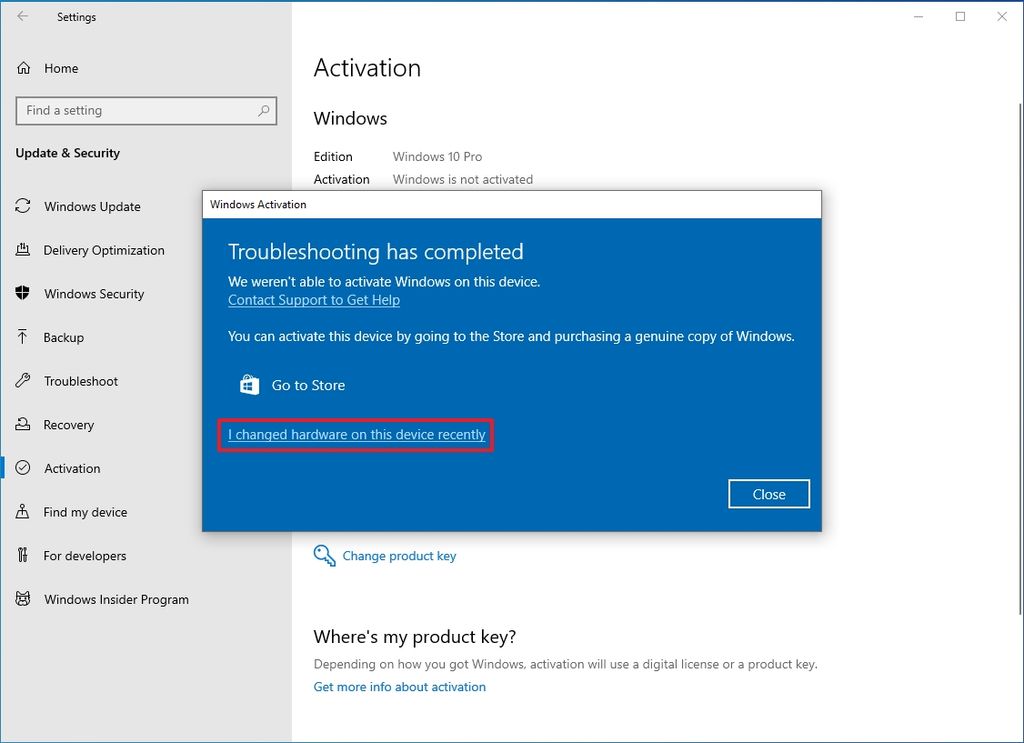1024x743 pixels.
Task: Click inside the Find a setting search box
Action: pos(140,110)
